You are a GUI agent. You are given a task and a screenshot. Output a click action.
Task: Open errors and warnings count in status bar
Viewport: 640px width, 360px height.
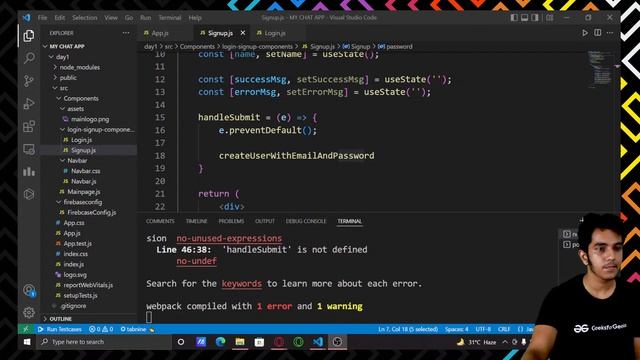[101, 329]
